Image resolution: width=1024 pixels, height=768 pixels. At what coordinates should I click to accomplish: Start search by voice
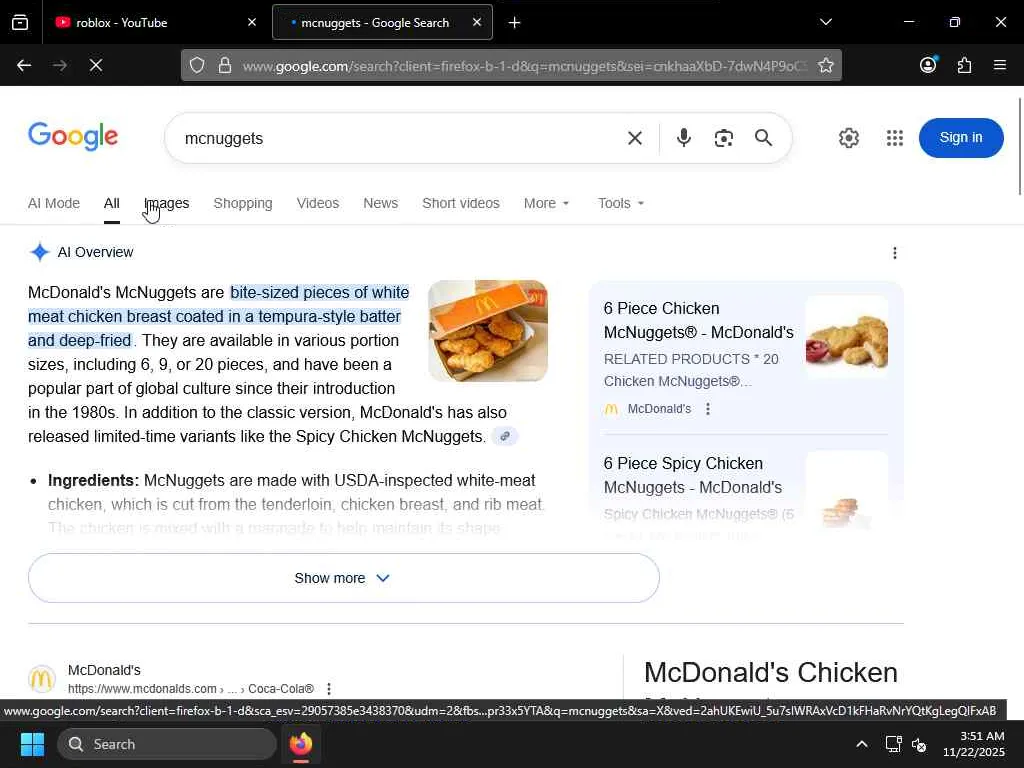[684, 138]
